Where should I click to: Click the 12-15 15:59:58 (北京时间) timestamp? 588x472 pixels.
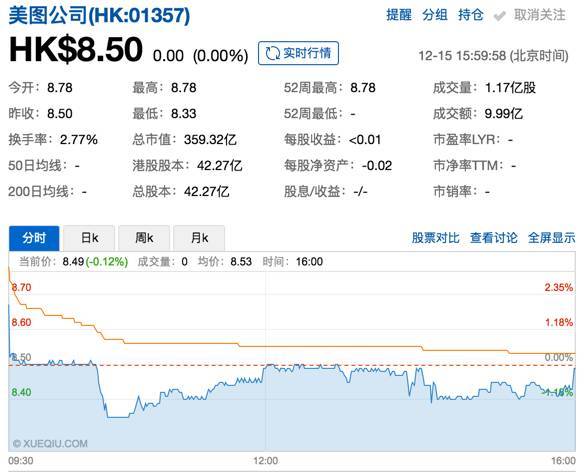click(493, 56)
